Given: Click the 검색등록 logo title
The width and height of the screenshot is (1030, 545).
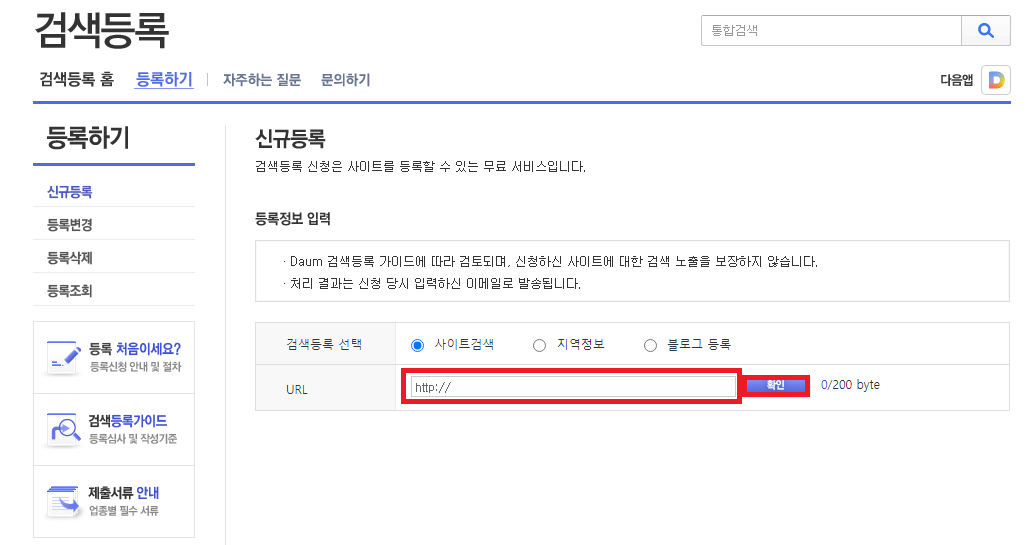Looking at the screenshot, I should click(x=102, y=30).
